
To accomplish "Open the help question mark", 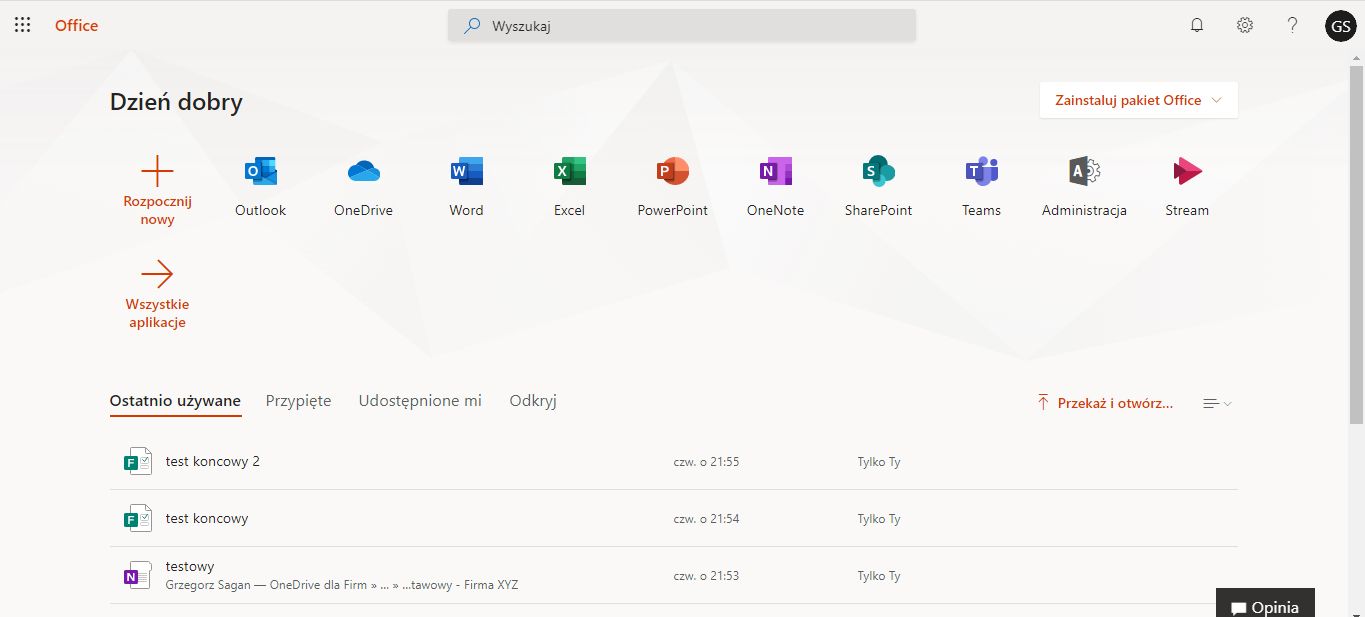I will (x=1292, y=25).
